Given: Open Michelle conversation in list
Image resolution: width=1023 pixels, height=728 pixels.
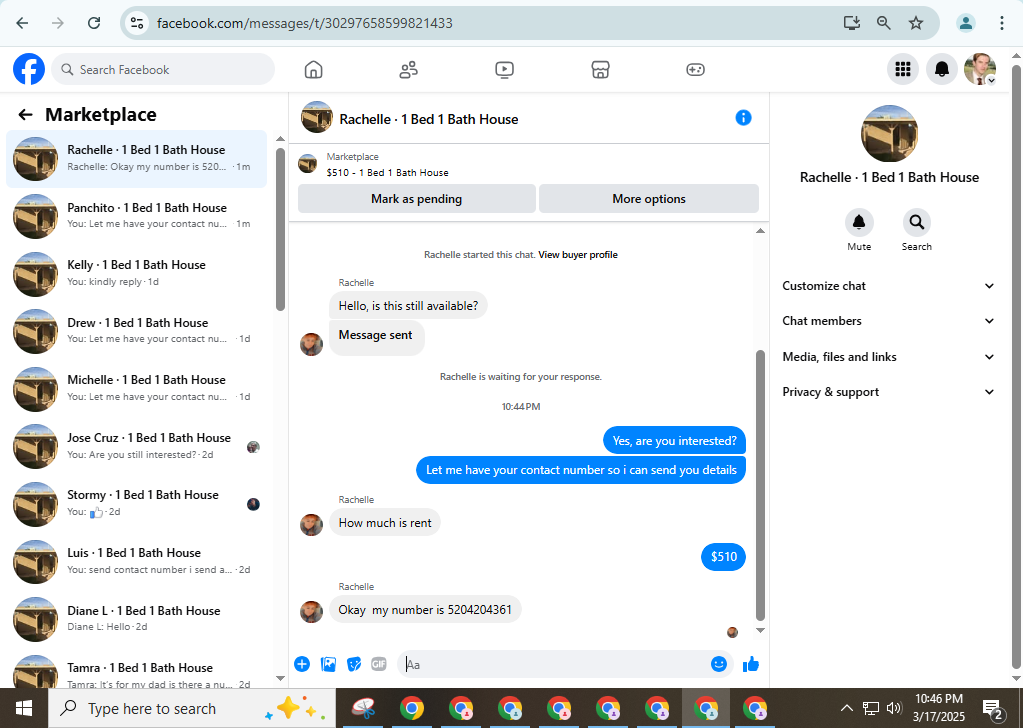Looking at the screenshot, I should point(136,388).
